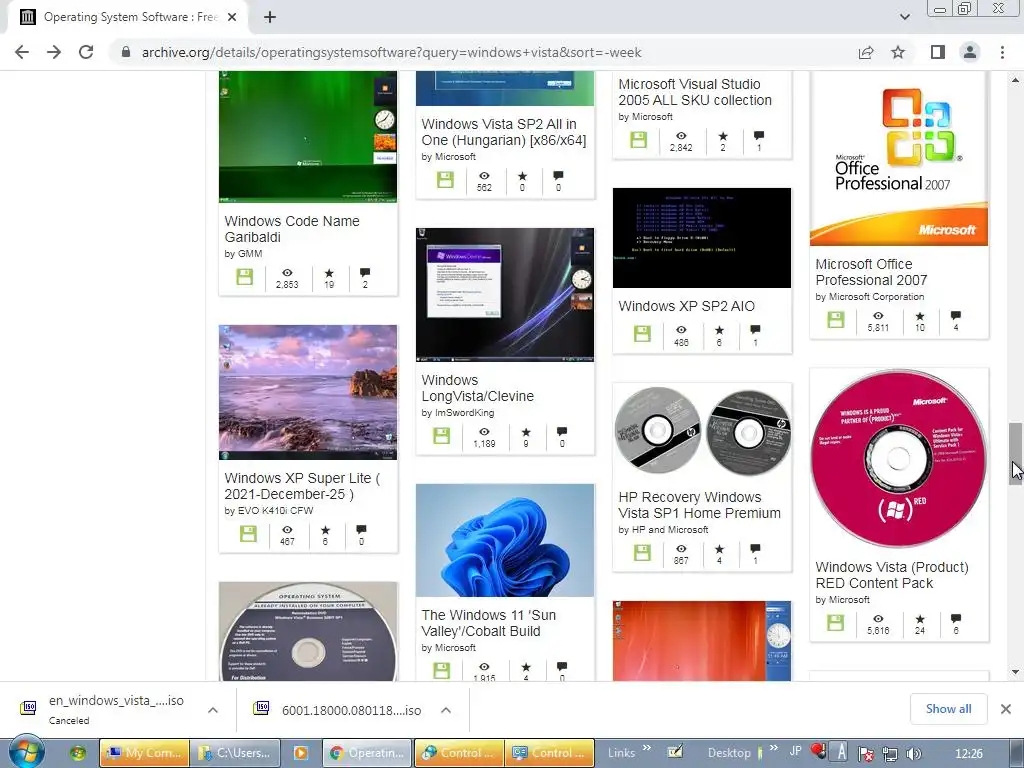1024x768 pixels.
Task: Open The Windows 11 'Sun Valley'/Cobalt Build link
Action: 488,623
